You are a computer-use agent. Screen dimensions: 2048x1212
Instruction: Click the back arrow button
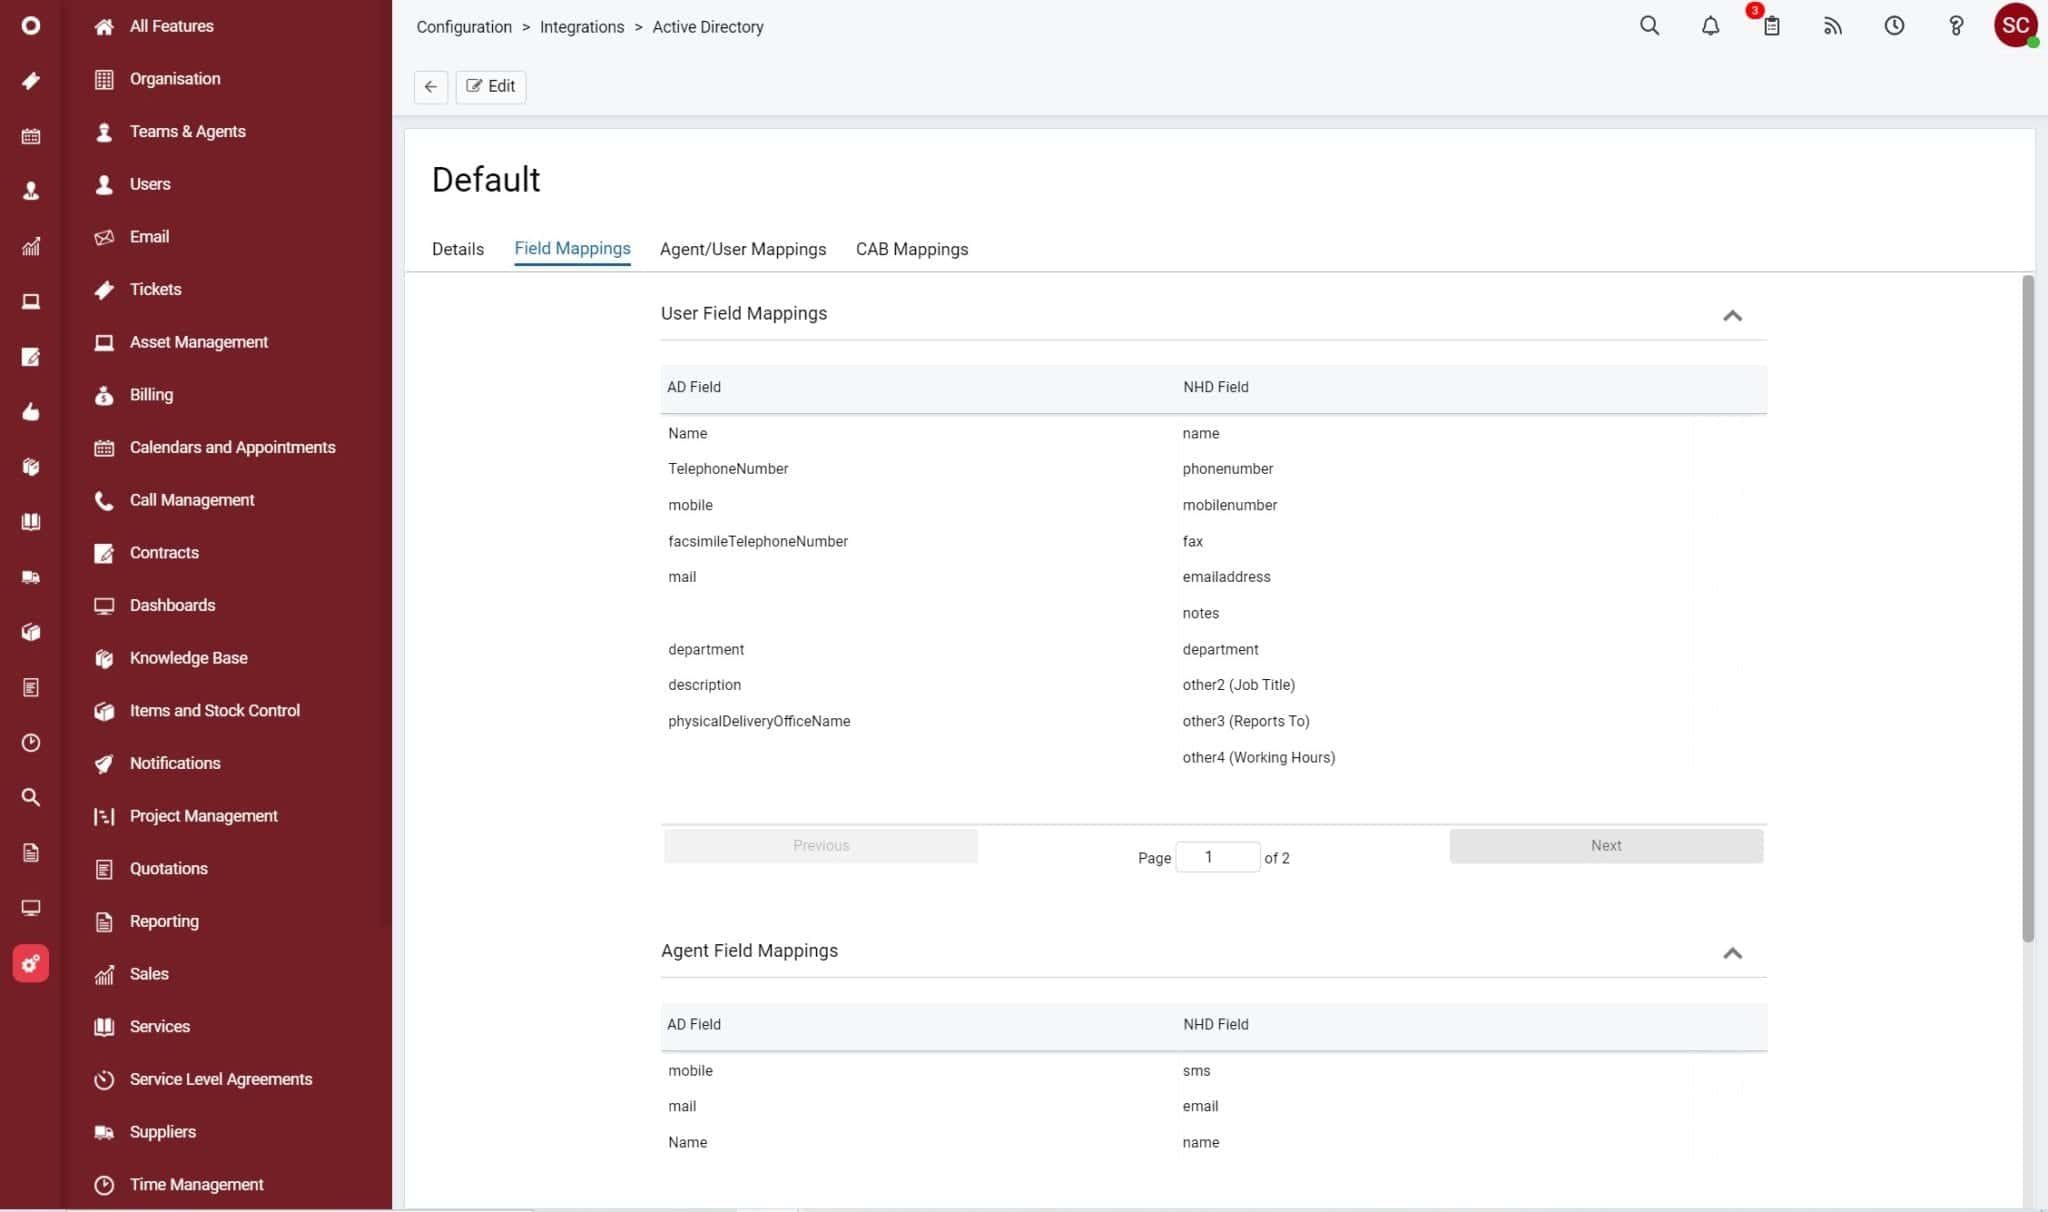coord(431,86)
